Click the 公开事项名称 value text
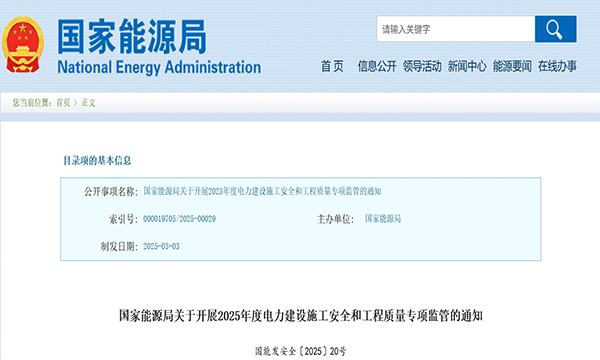The width and height of the screenshot is (600, 360). click(x=262, y=191)
